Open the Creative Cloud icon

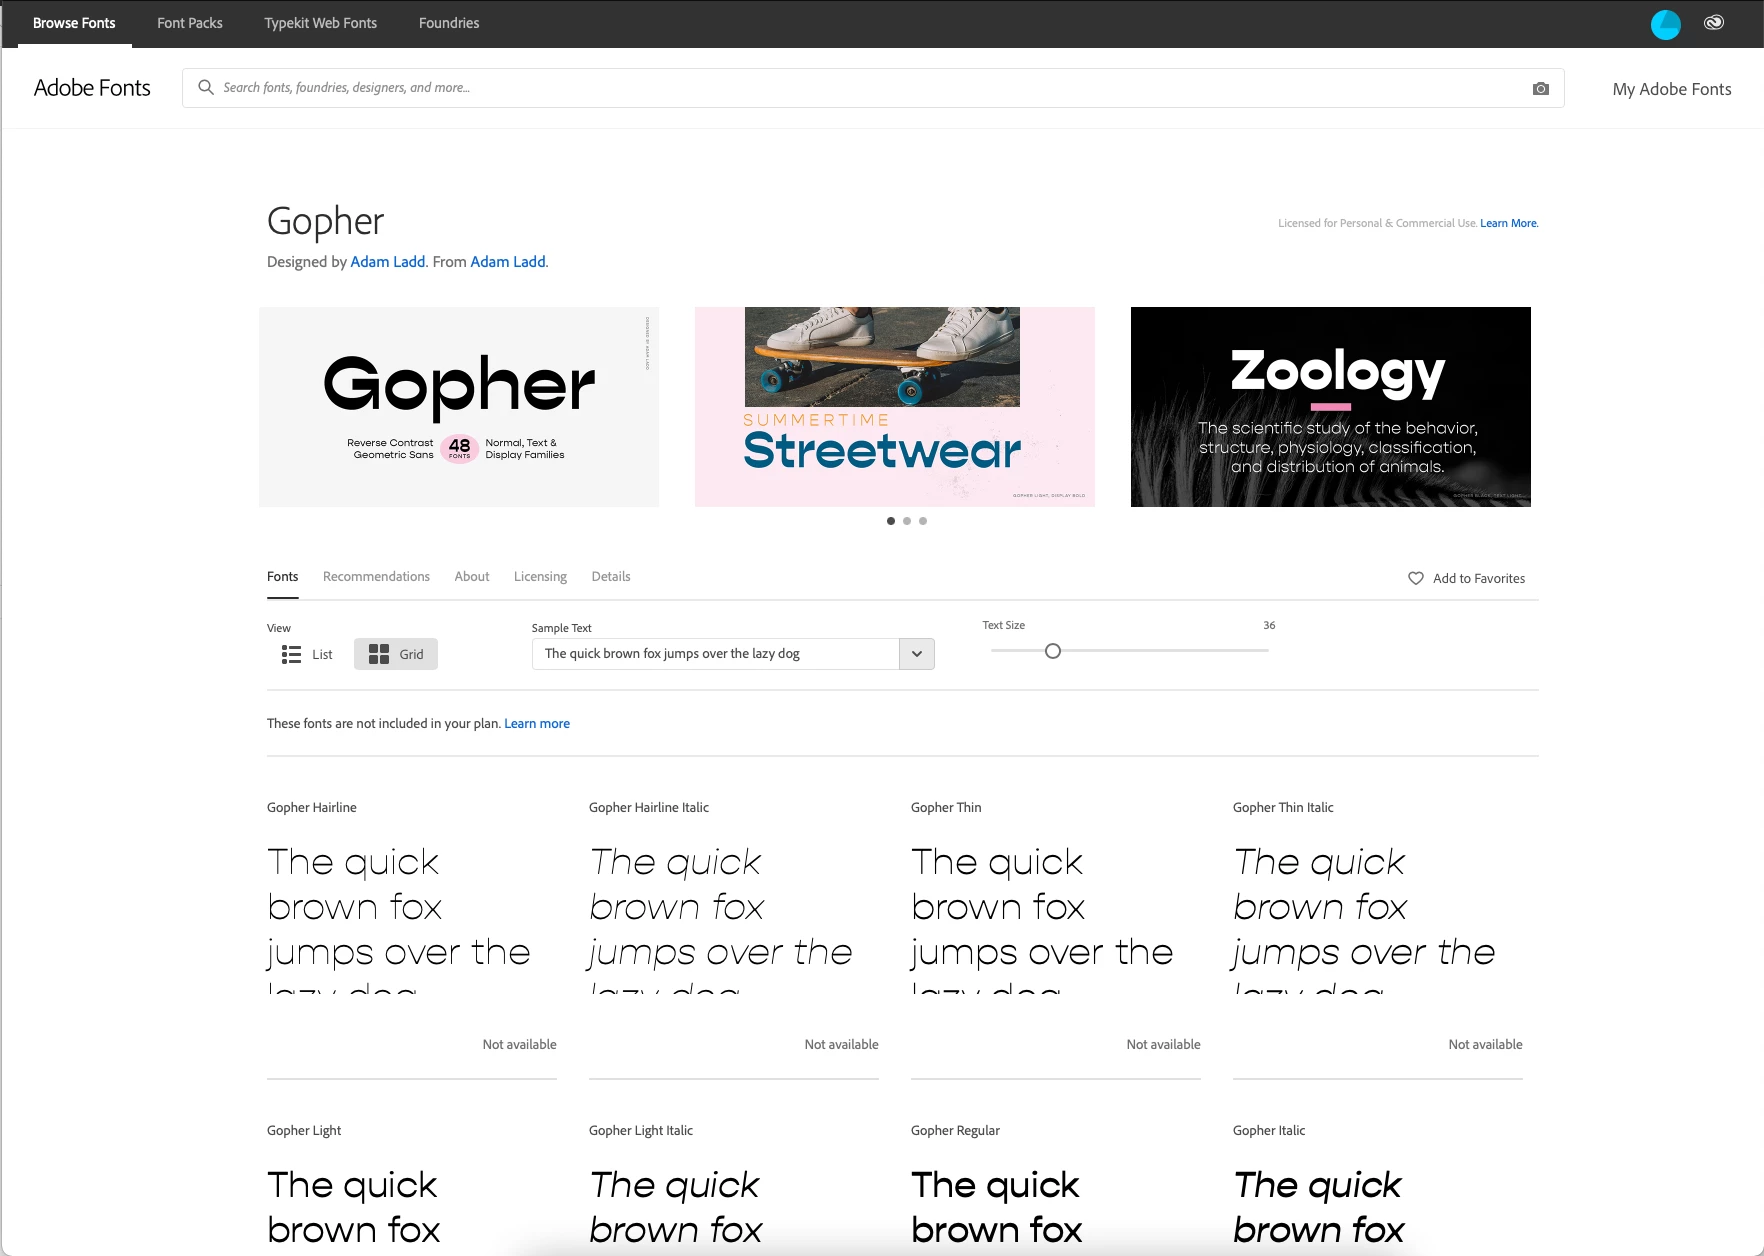(1714, 22)
